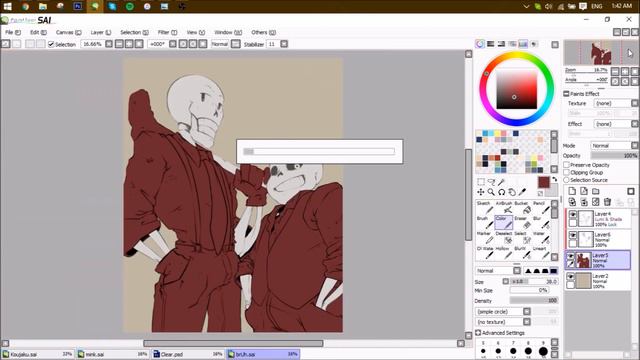Viewport: 640px width, 360px height.
Task: Pick the magic wand tool
Action: 502,182
